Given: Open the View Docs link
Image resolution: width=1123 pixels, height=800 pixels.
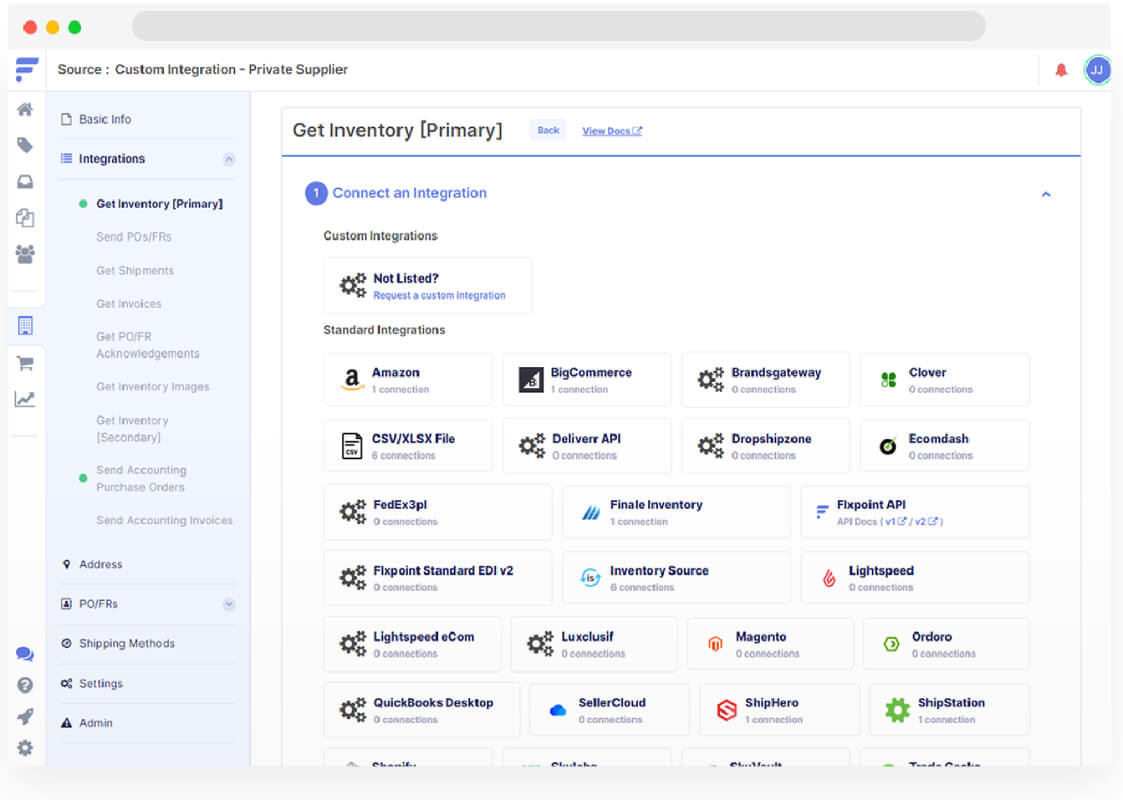Looking at the screenshot, I should coord(612,131).
